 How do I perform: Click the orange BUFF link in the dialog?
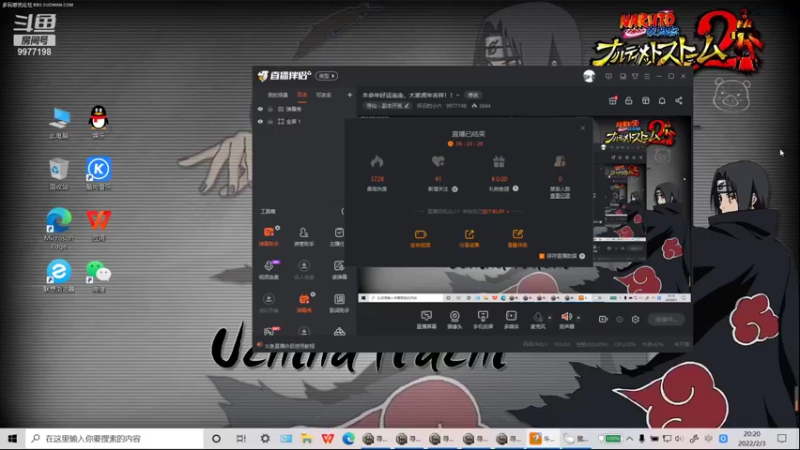[495, 211]
